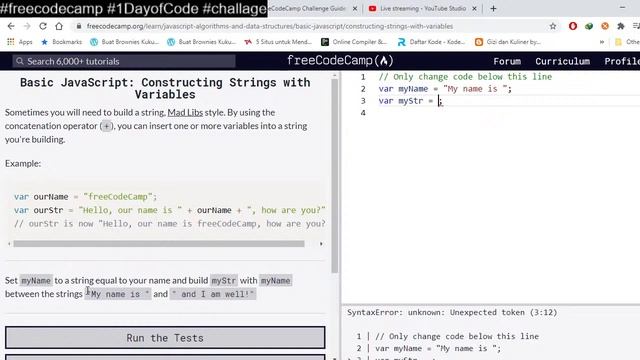Bookmark this page with the star icon
Viewport: 640px width, 360px height.
(553, 26)
